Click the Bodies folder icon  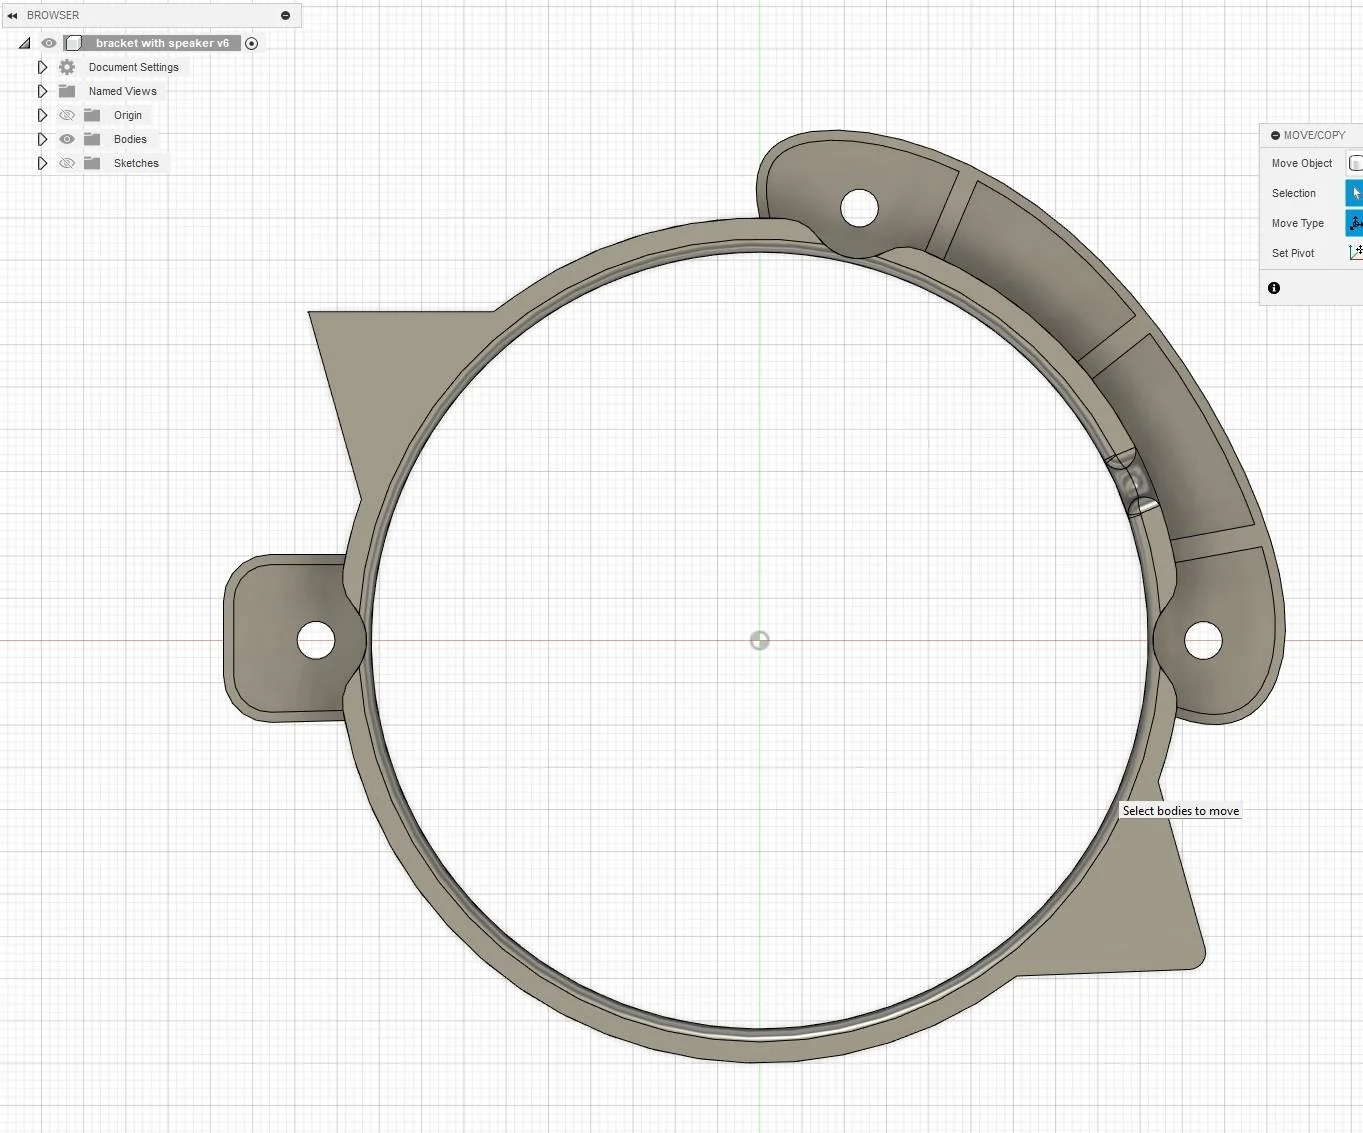point(92,139)
